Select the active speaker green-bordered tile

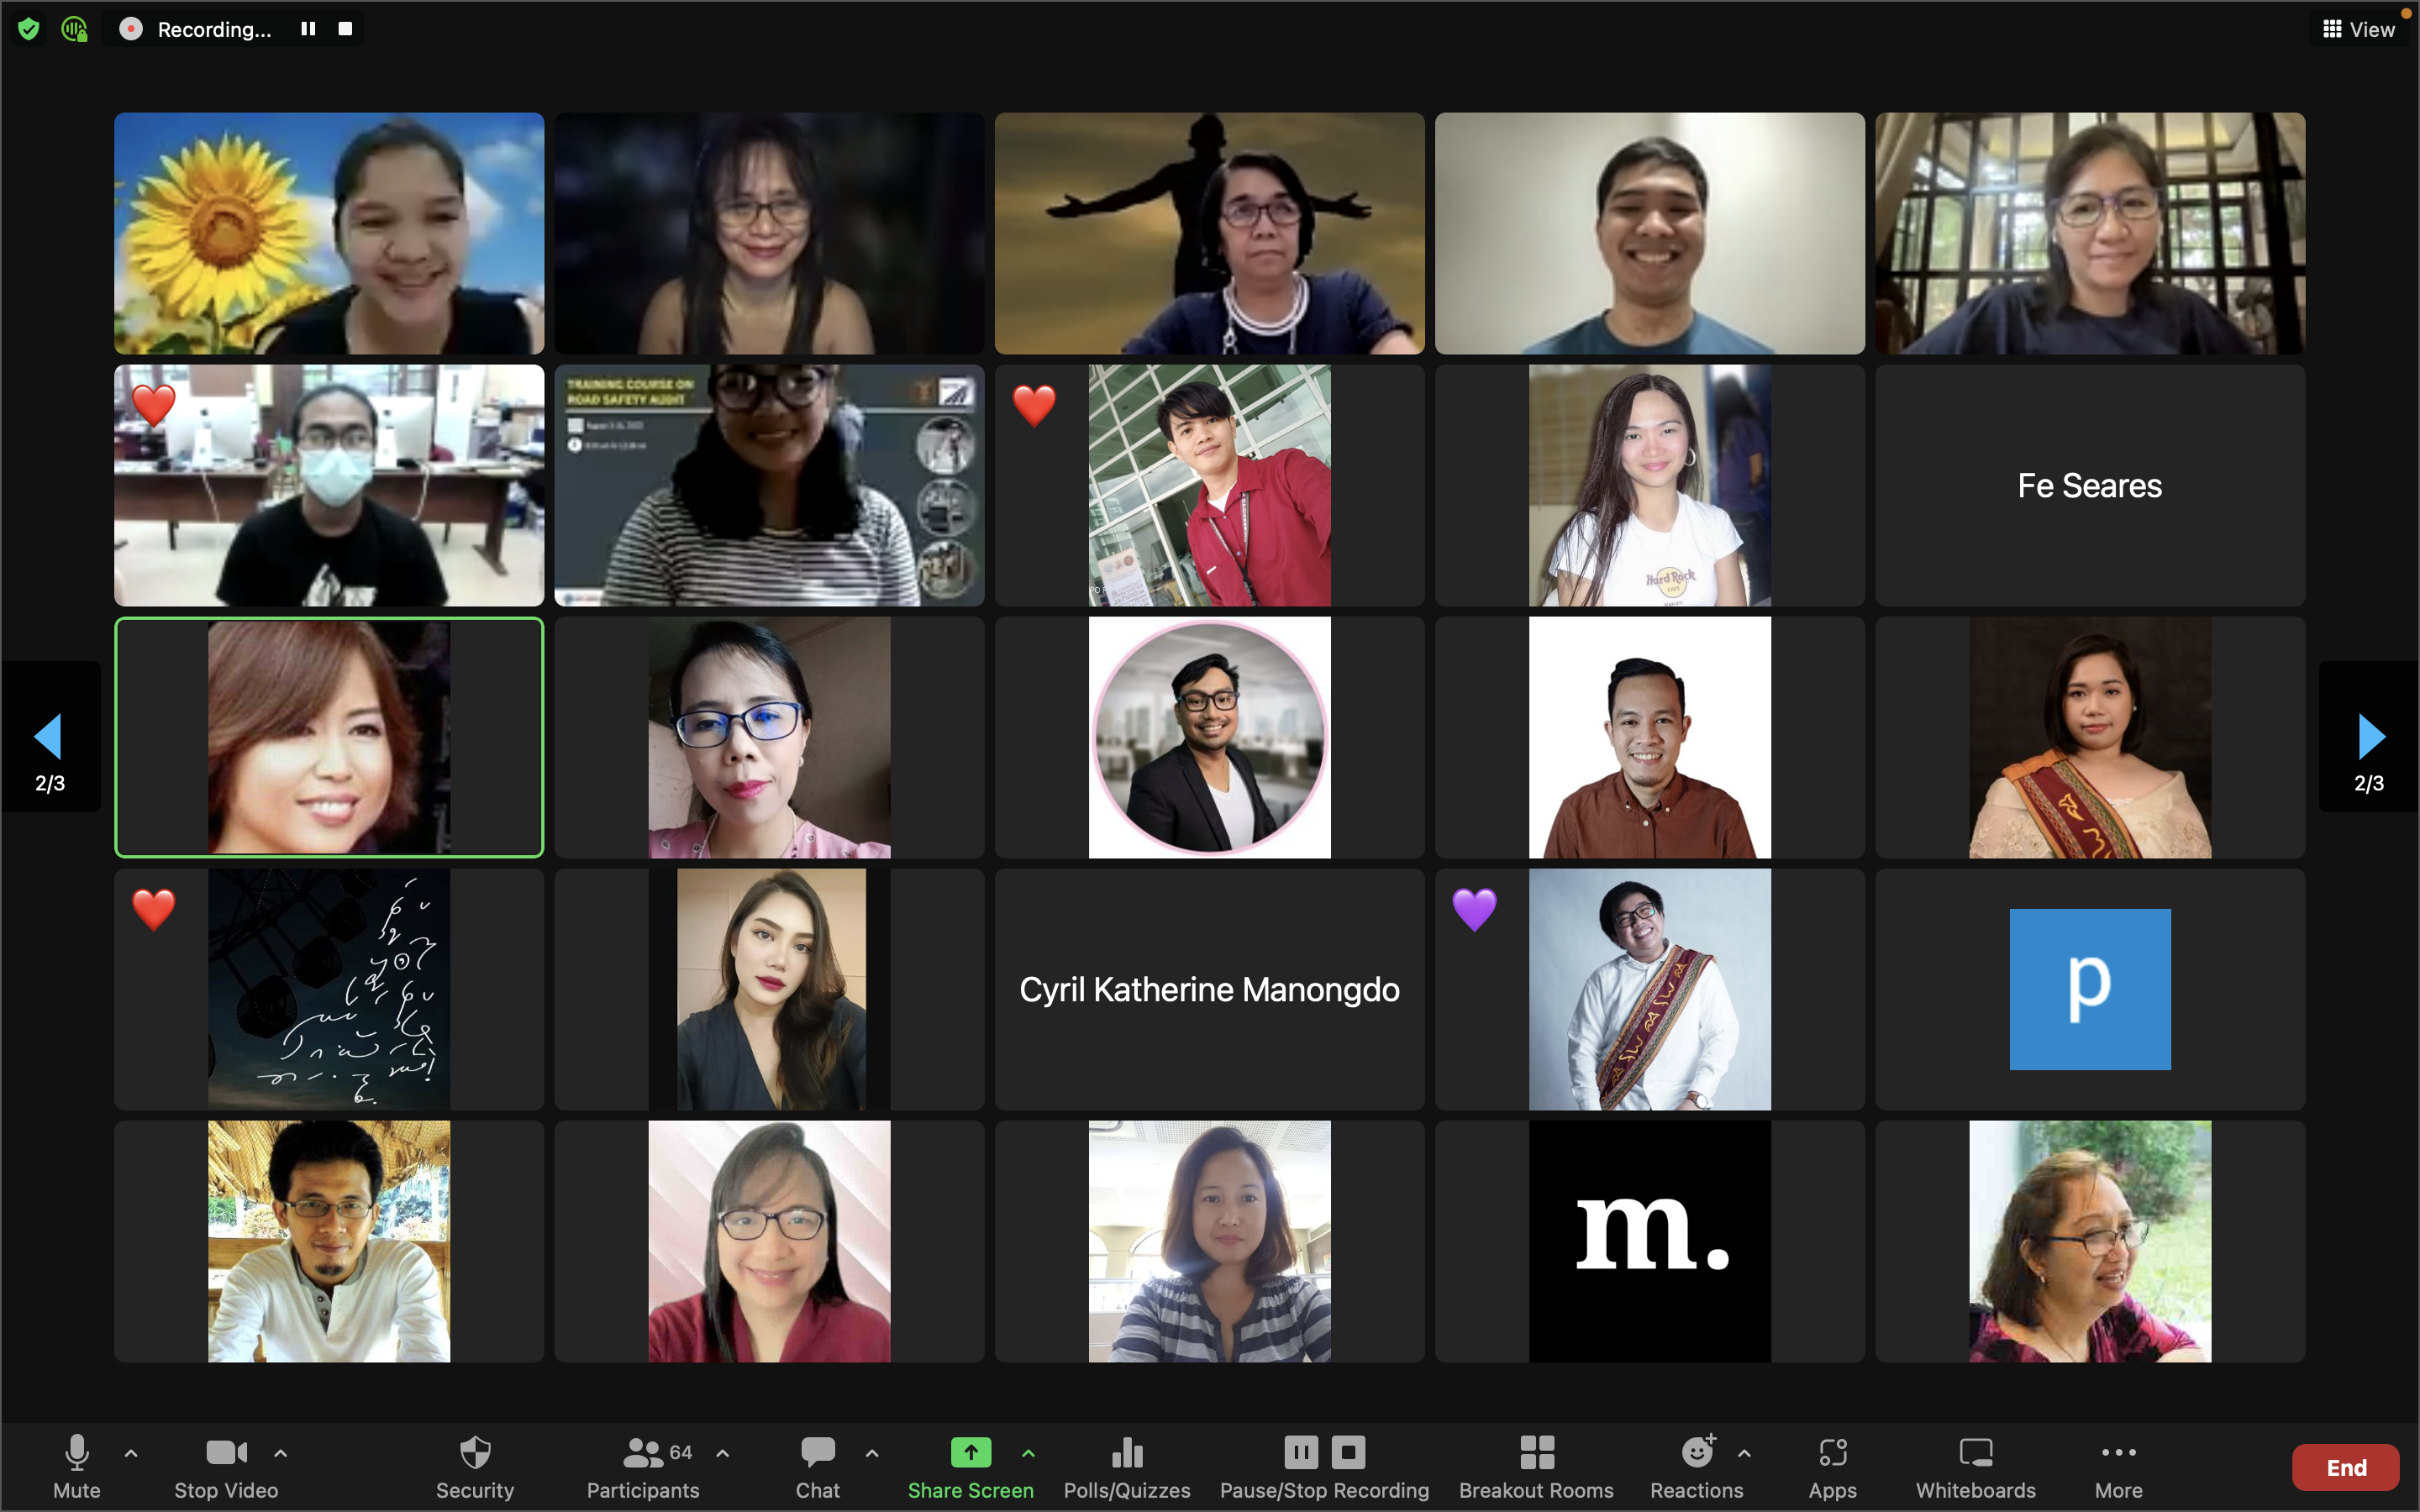click(x=329, y=737)
